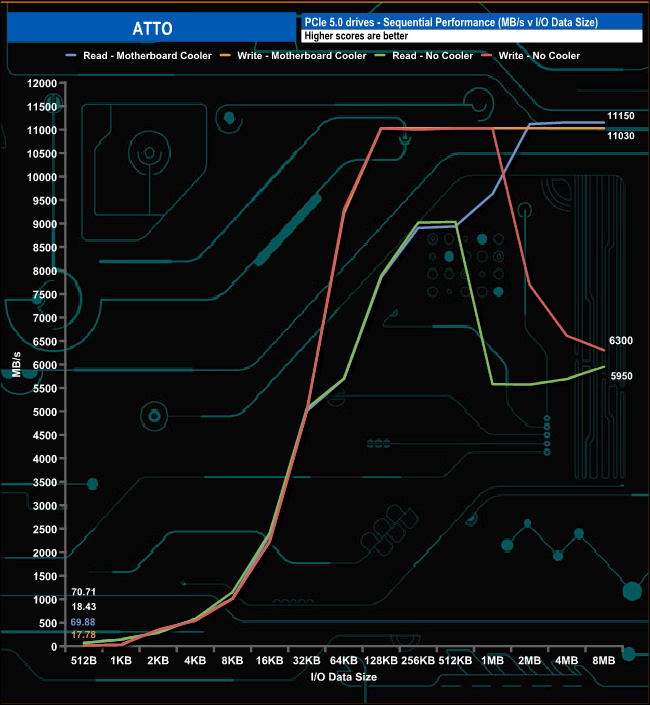Screen dimensions: 650x705
Task: Click the I/O Data Size axis title
Action: [343, 677]
